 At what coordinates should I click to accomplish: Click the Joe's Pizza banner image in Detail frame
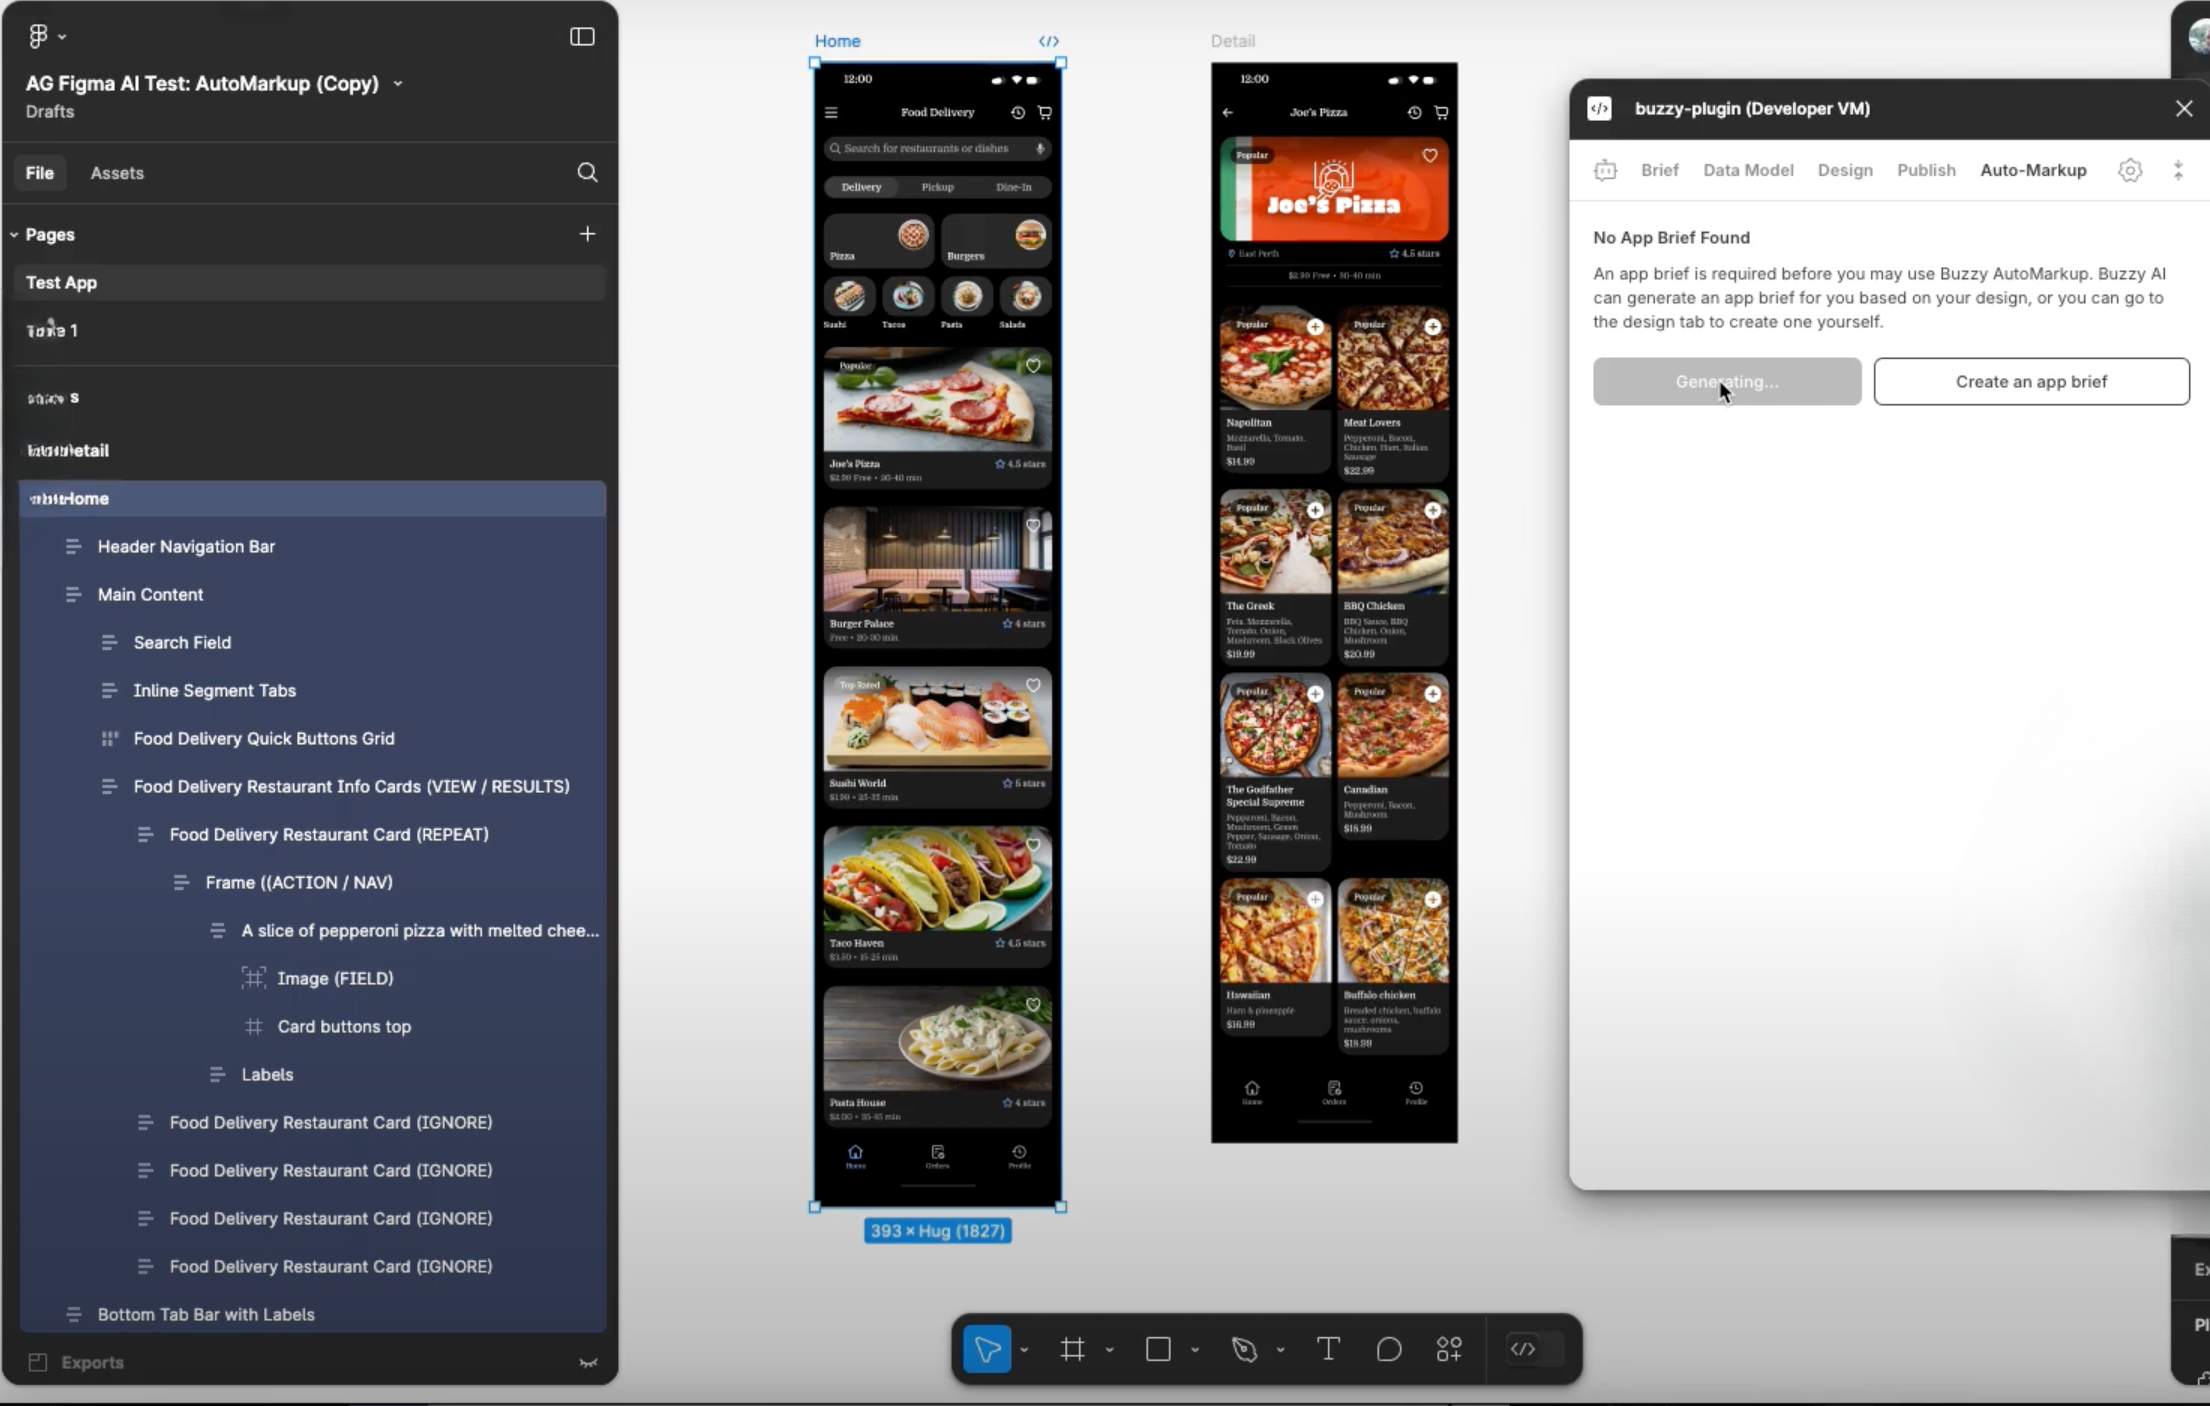tap(1334, 190)
